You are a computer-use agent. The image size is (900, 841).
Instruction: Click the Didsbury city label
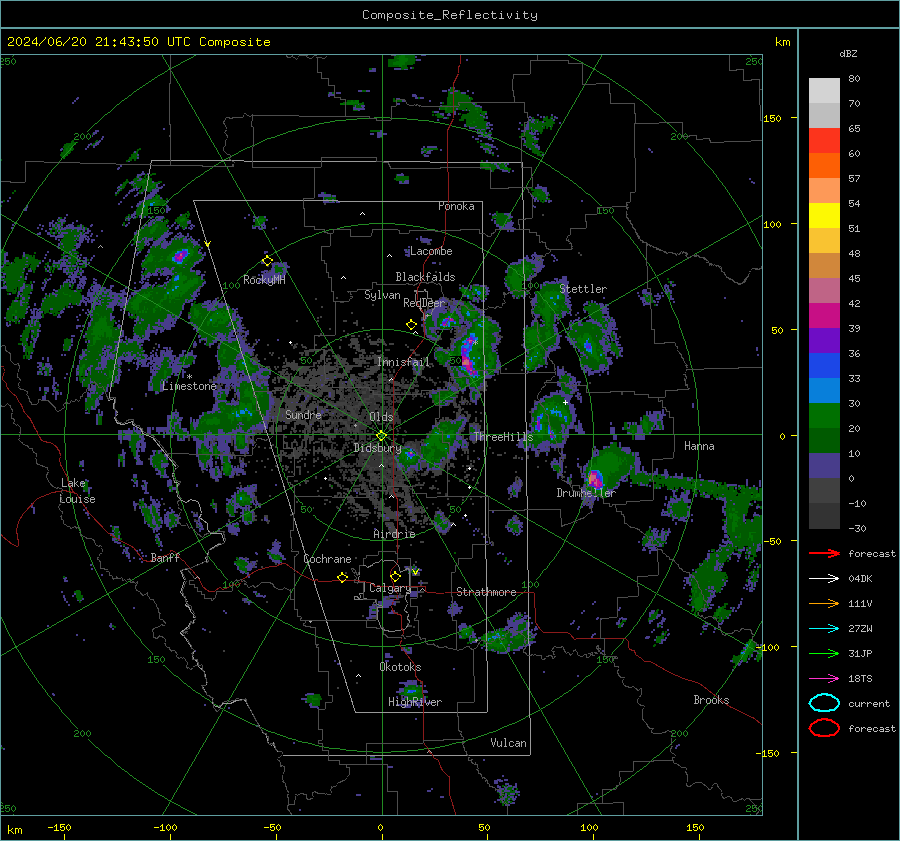[x=378, y=448]
